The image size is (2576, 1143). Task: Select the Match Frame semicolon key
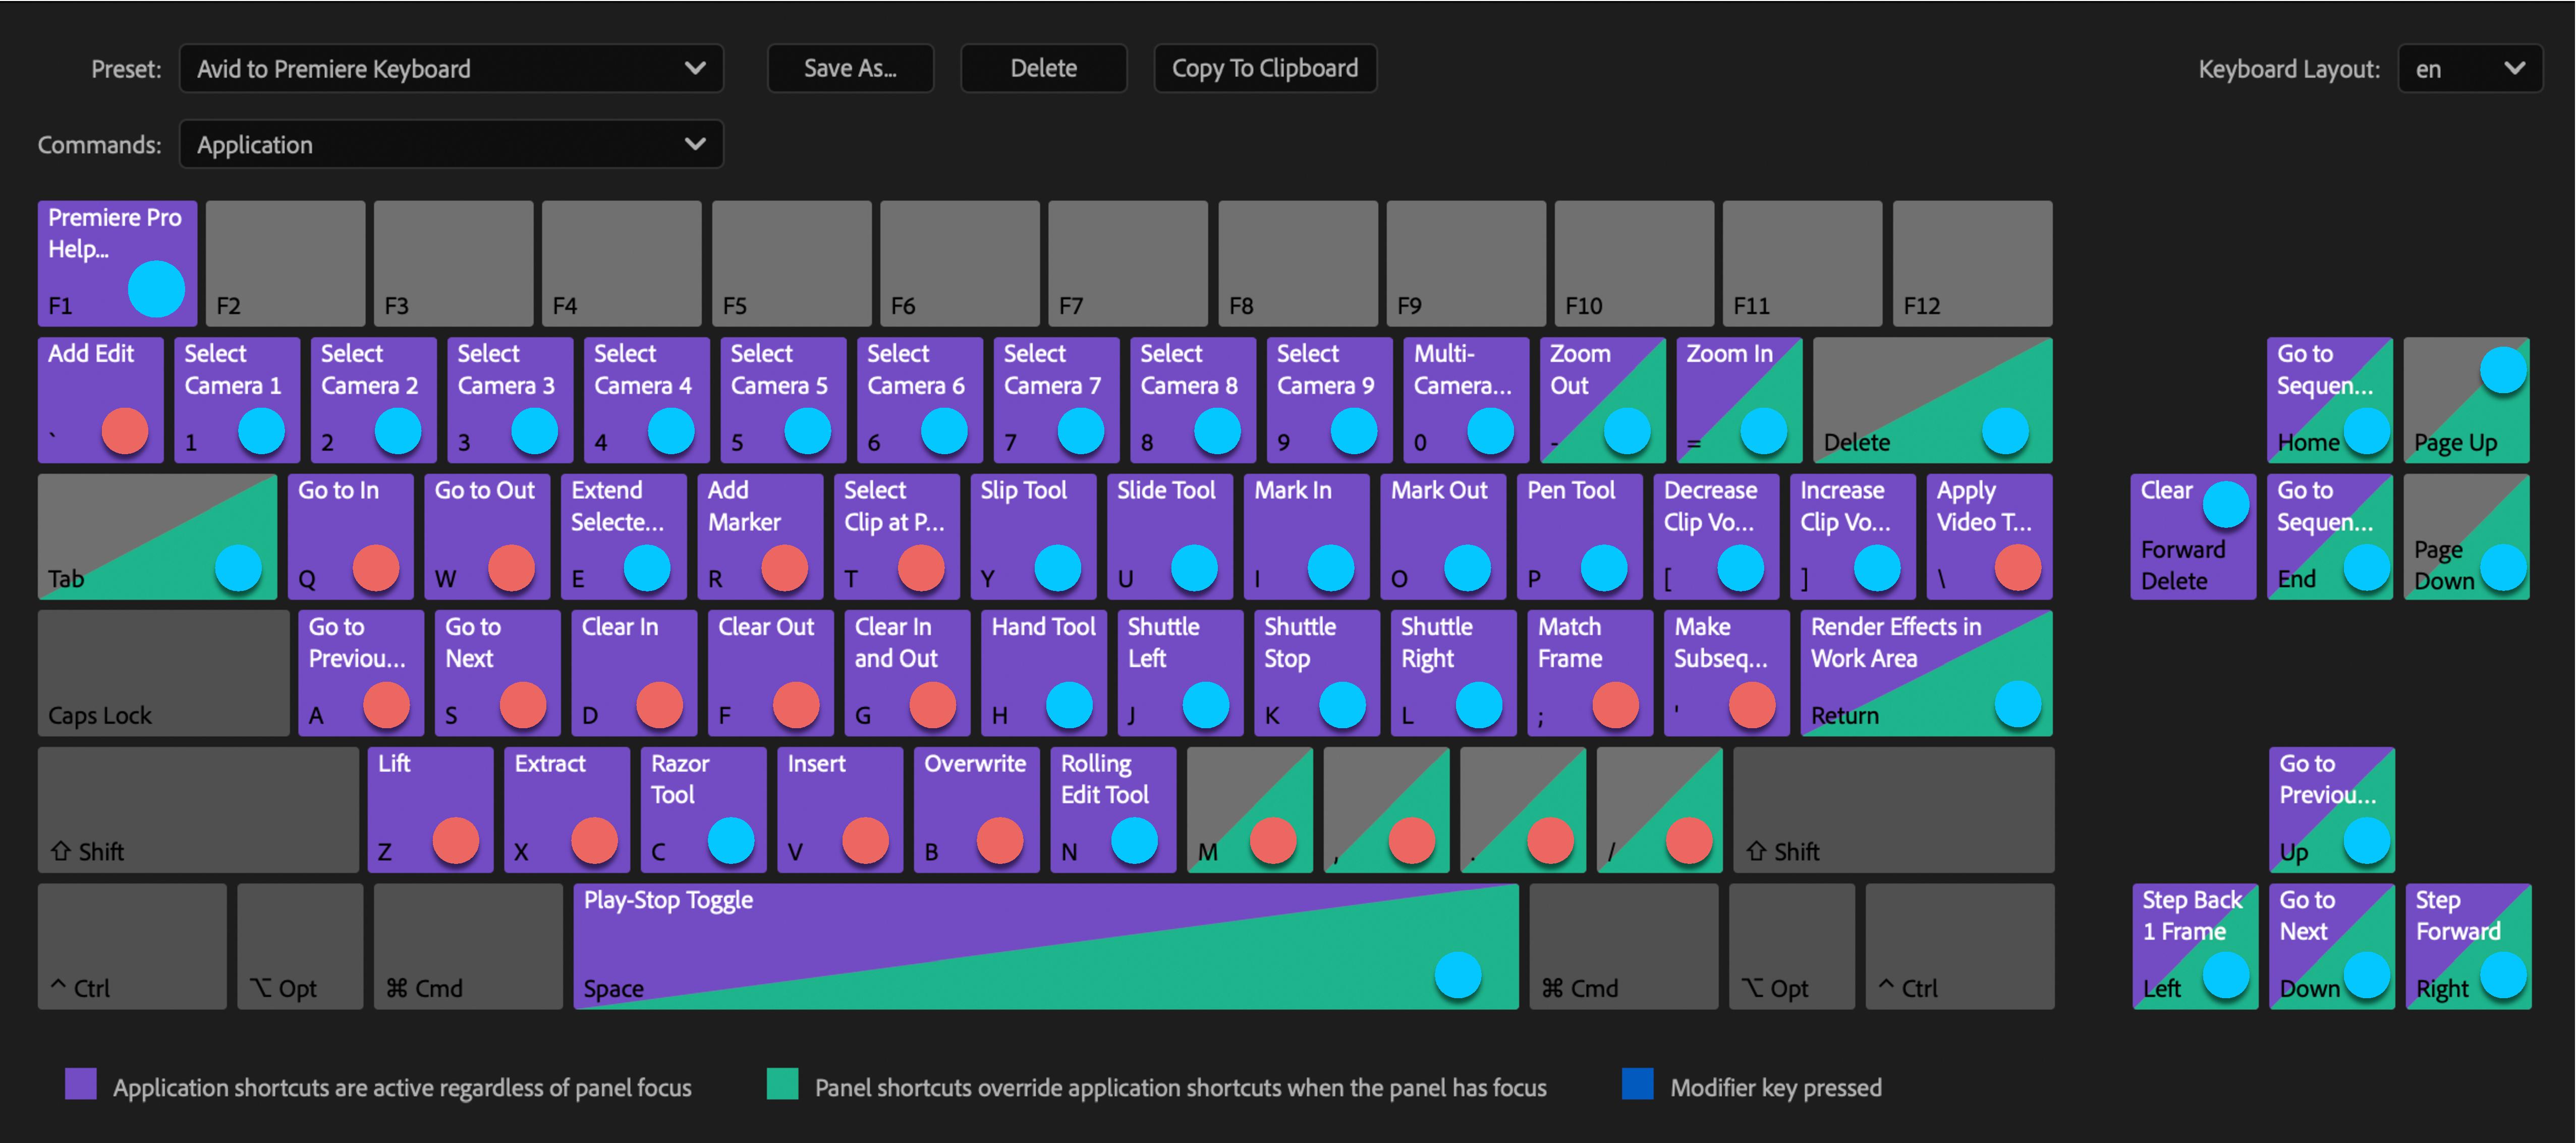(x=1590, y=673)
